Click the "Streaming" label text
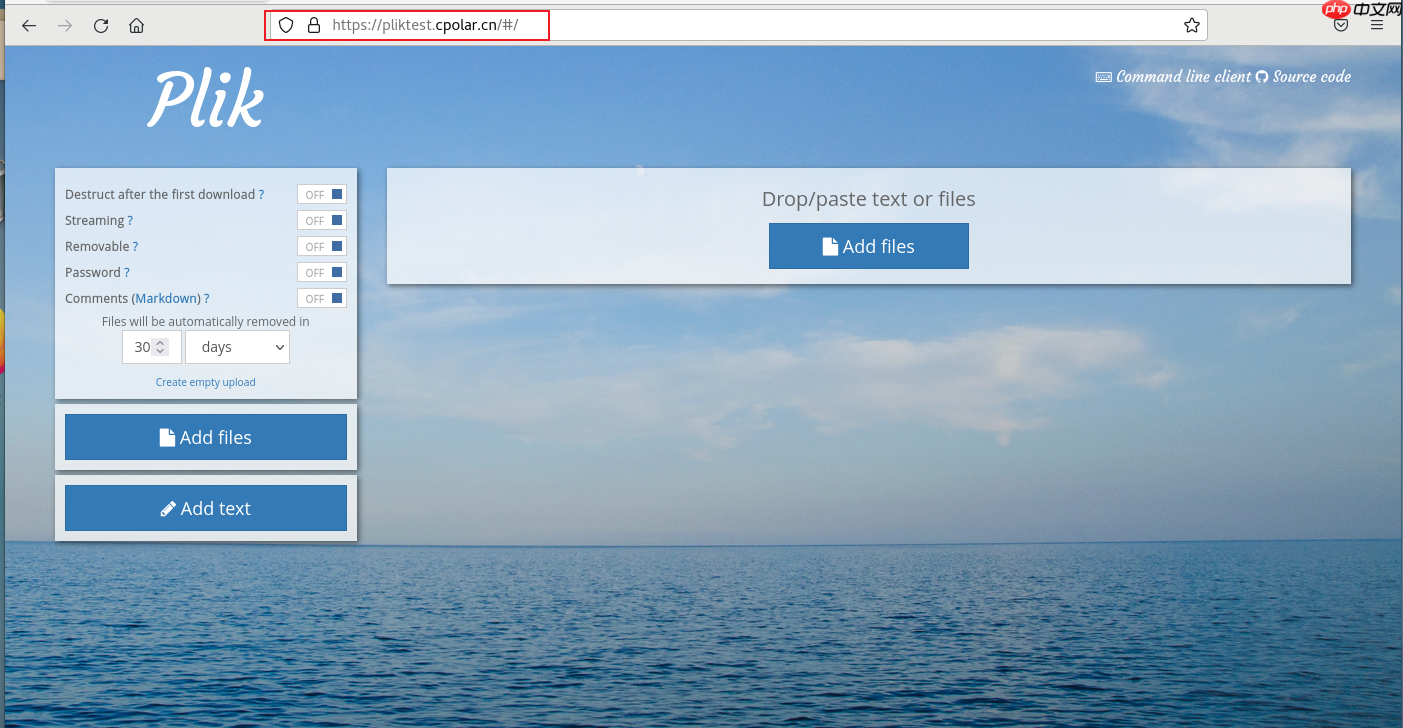 pyautogui.click(x=95, y=220)
